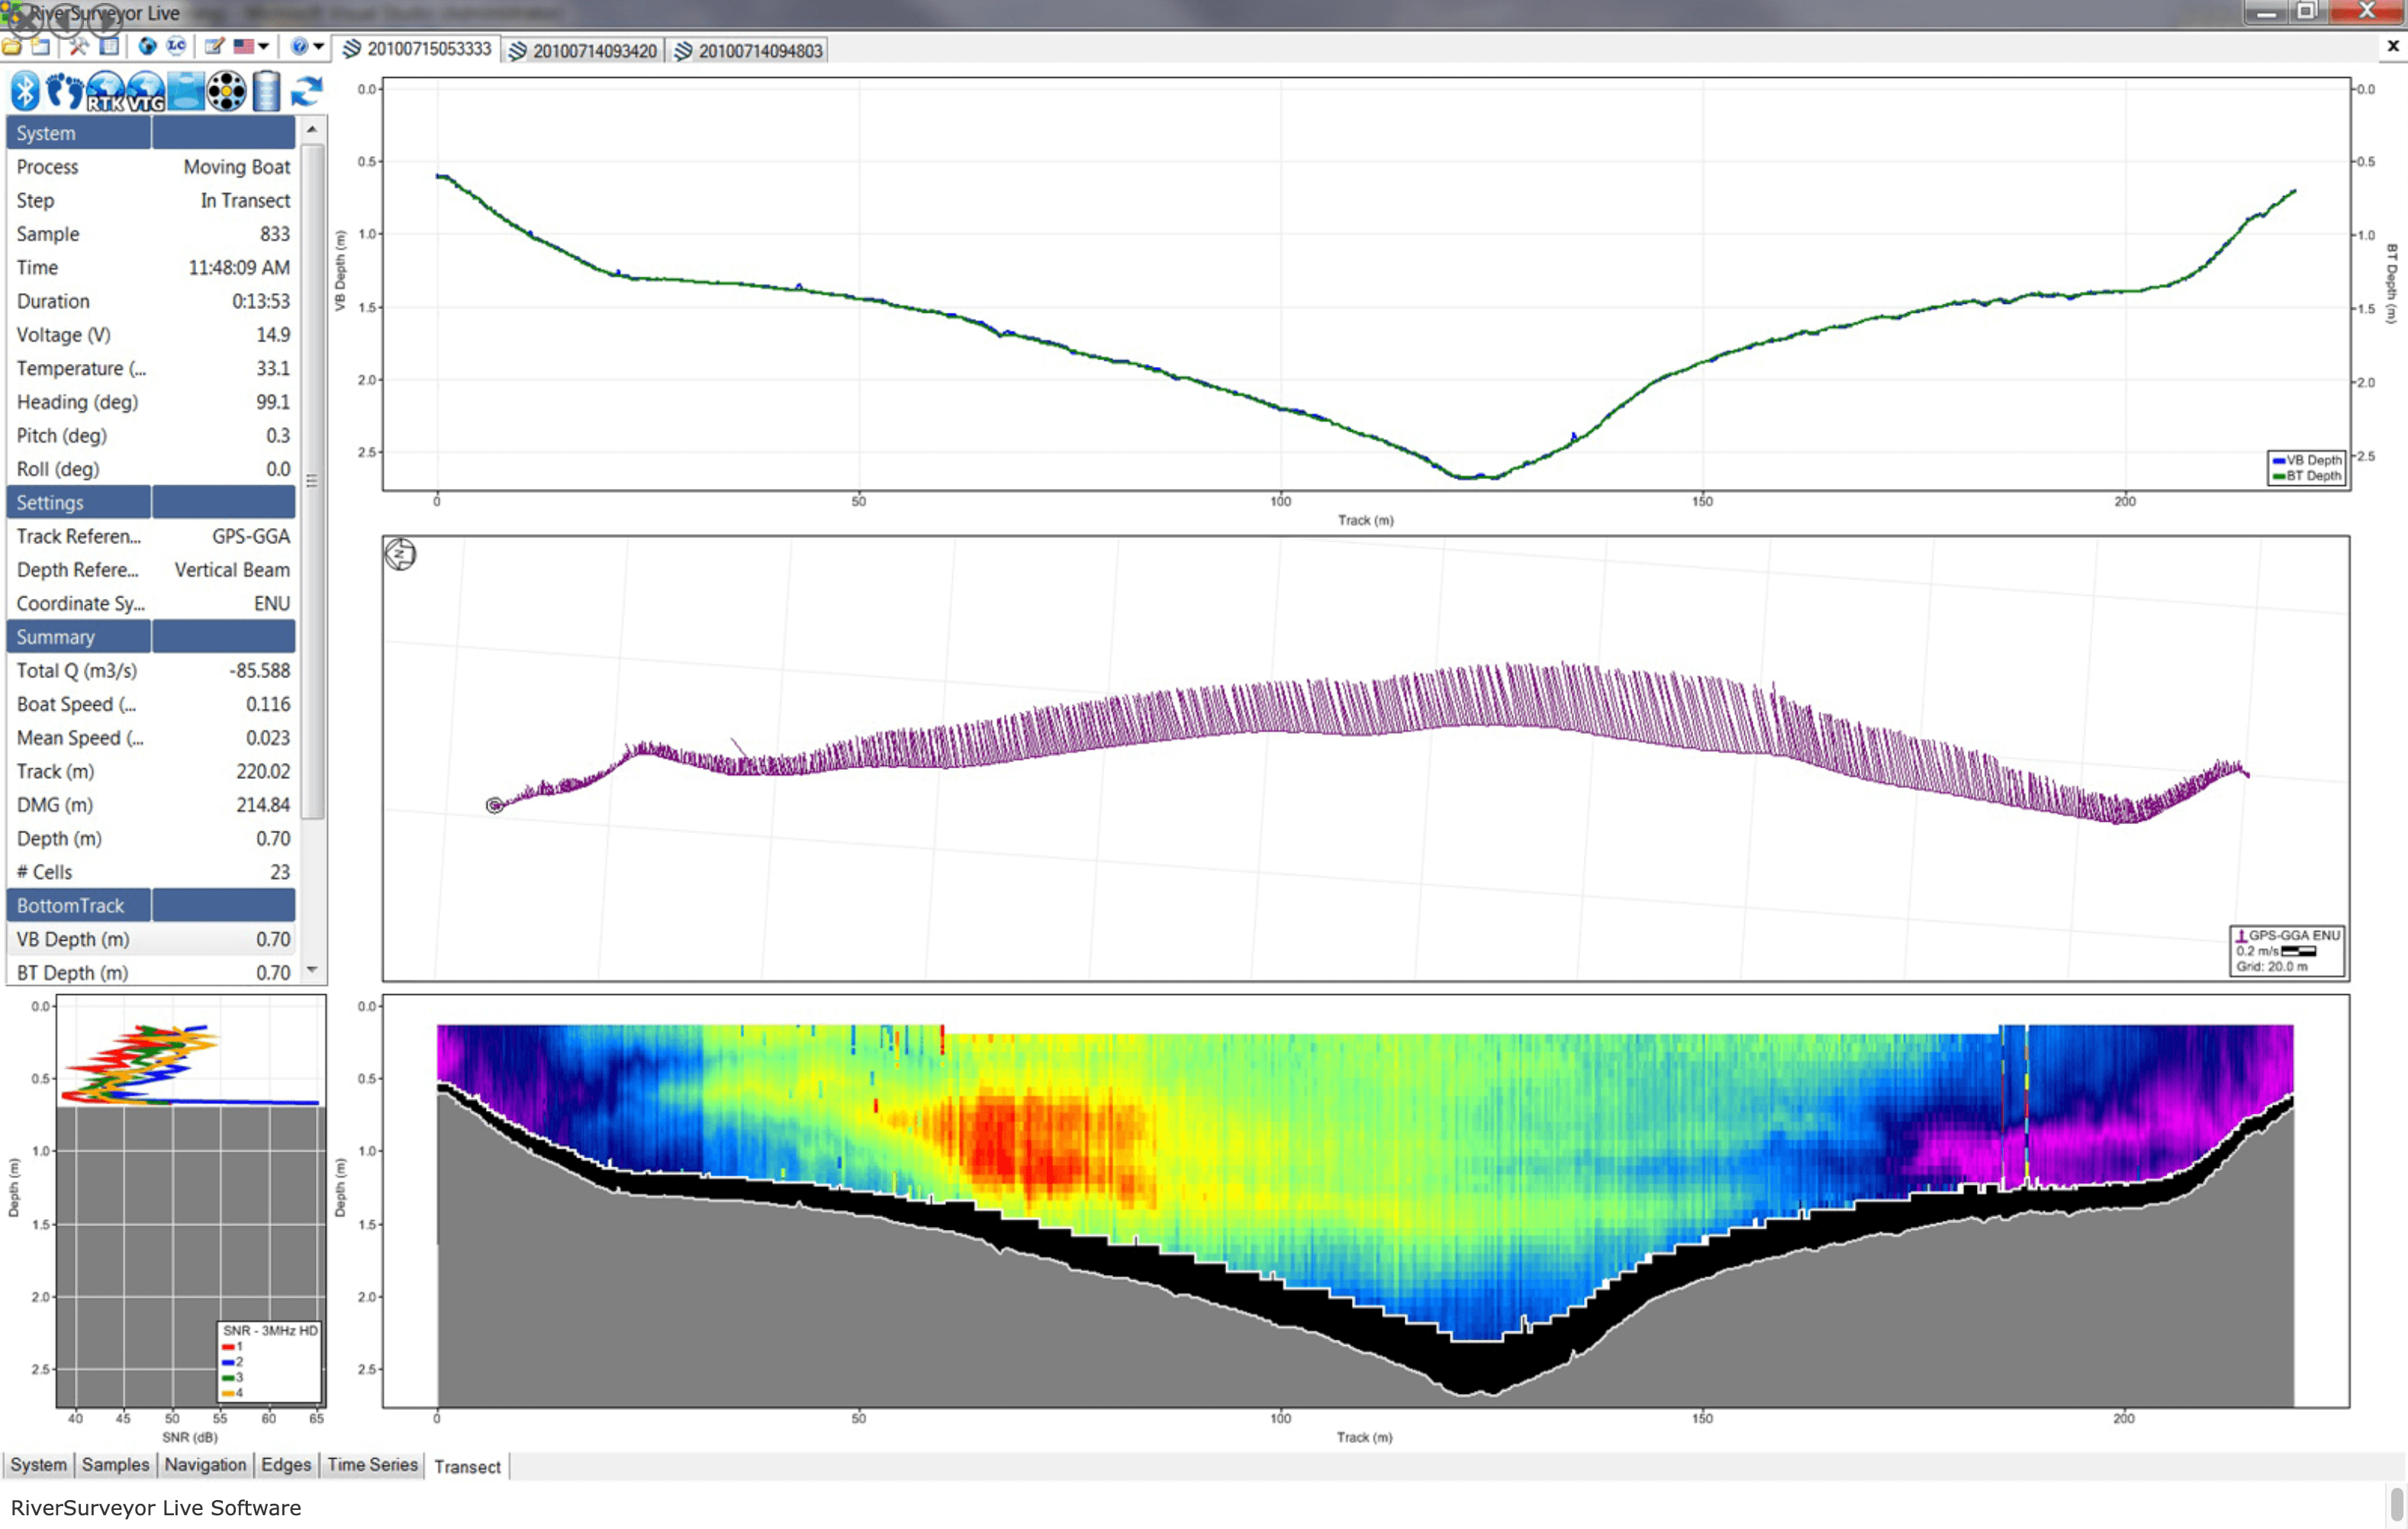Click the blue footprints bottom-track icon
2408x1529 pixels.
coord(65,91)
